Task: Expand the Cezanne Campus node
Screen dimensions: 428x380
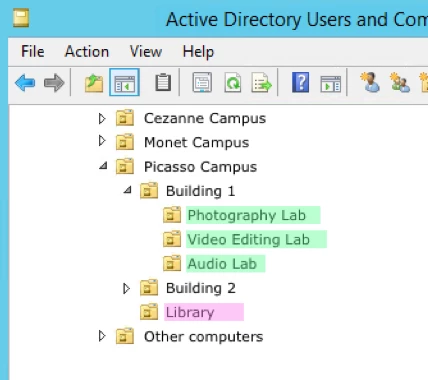Action: [x=102, y=119]
